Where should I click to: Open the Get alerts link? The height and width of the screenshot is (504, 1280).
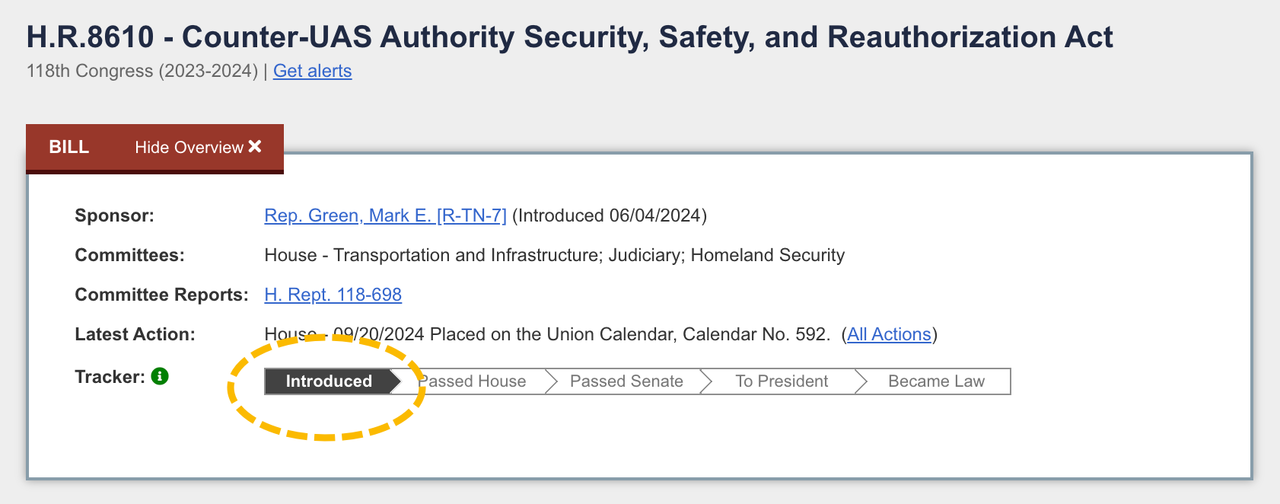[312, 71]
